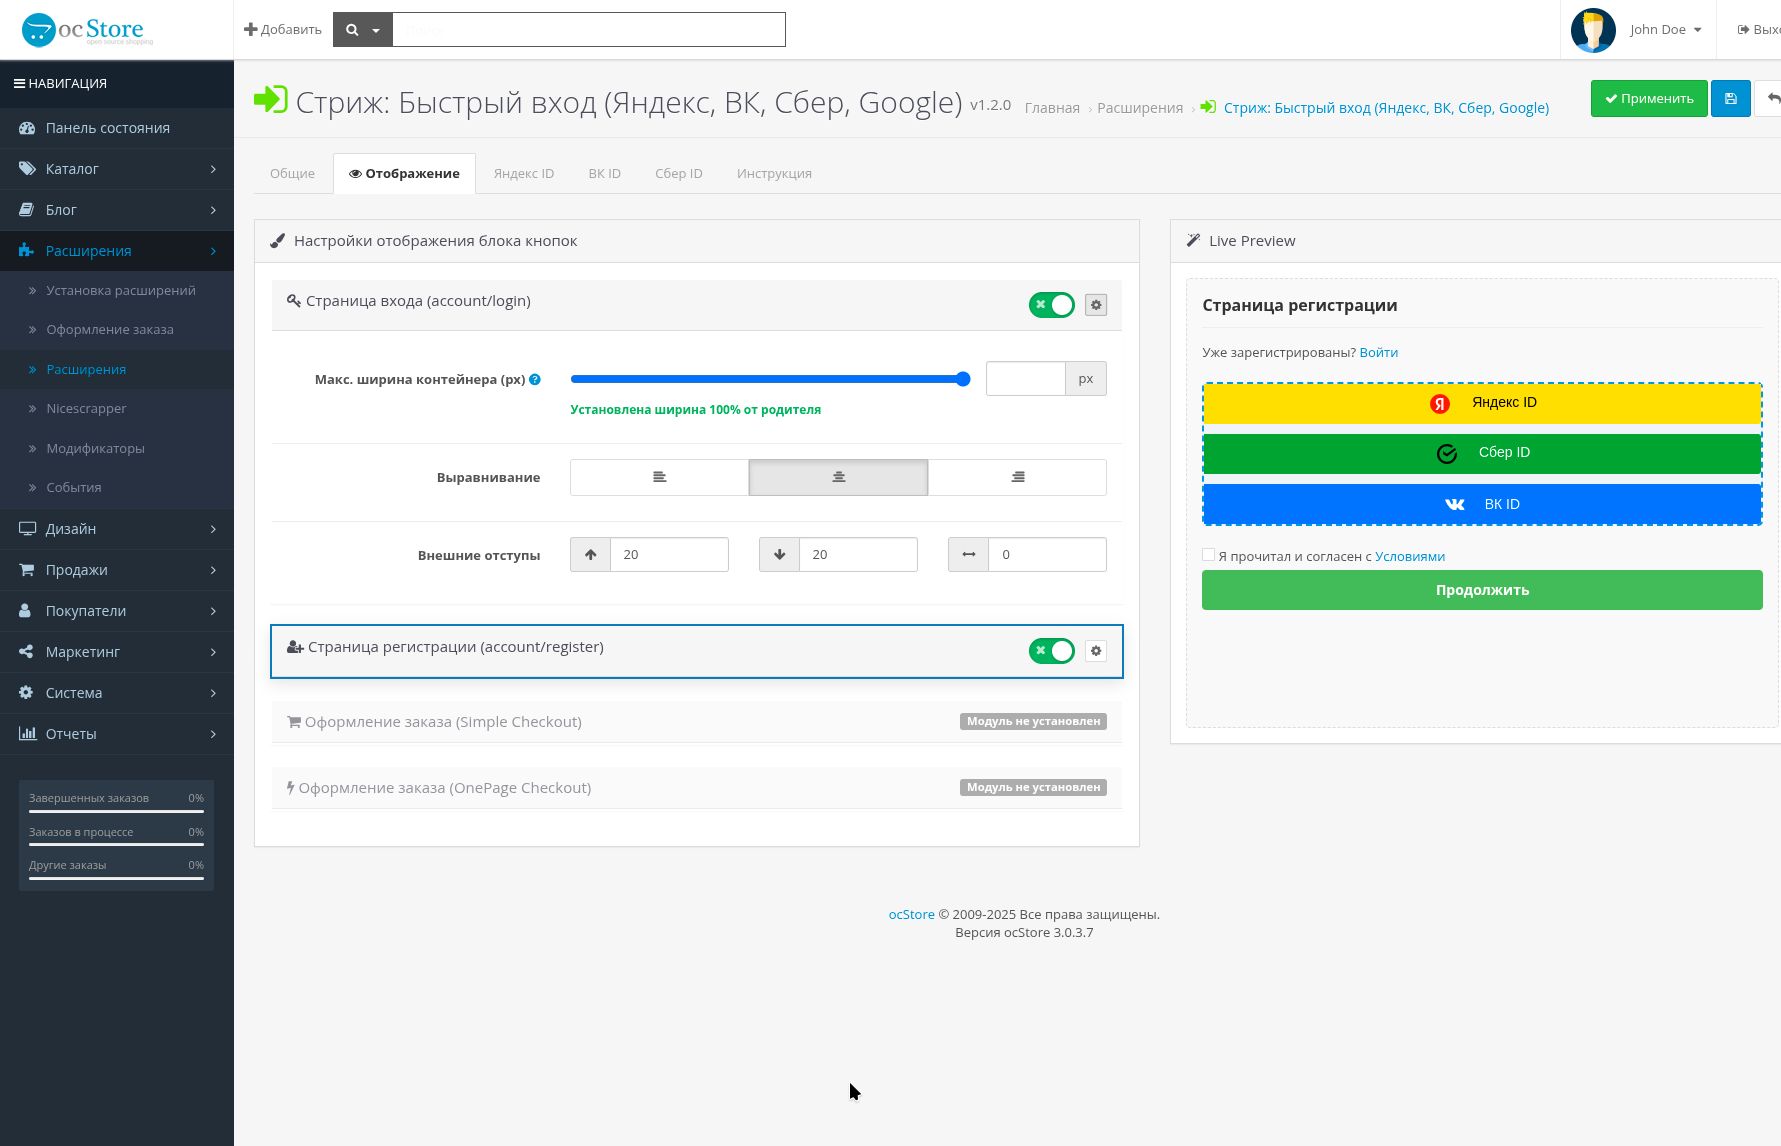Toggle the login page switch off

1051,305
